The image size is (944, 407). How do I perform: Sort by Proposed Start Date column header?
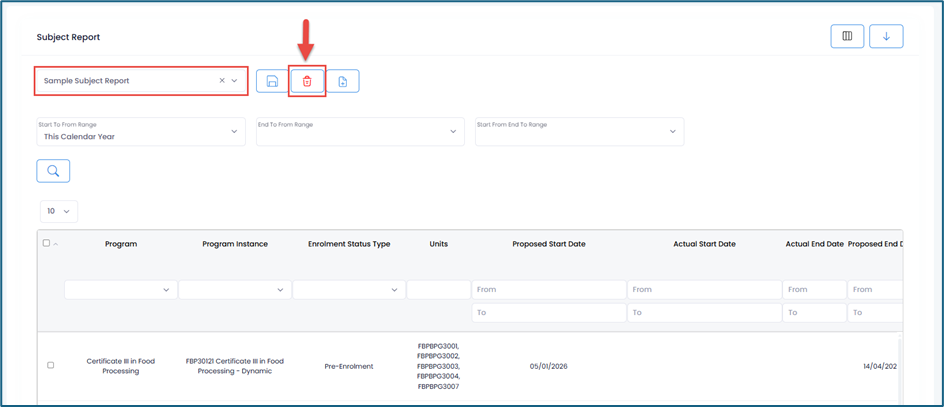tap(549, 244)
